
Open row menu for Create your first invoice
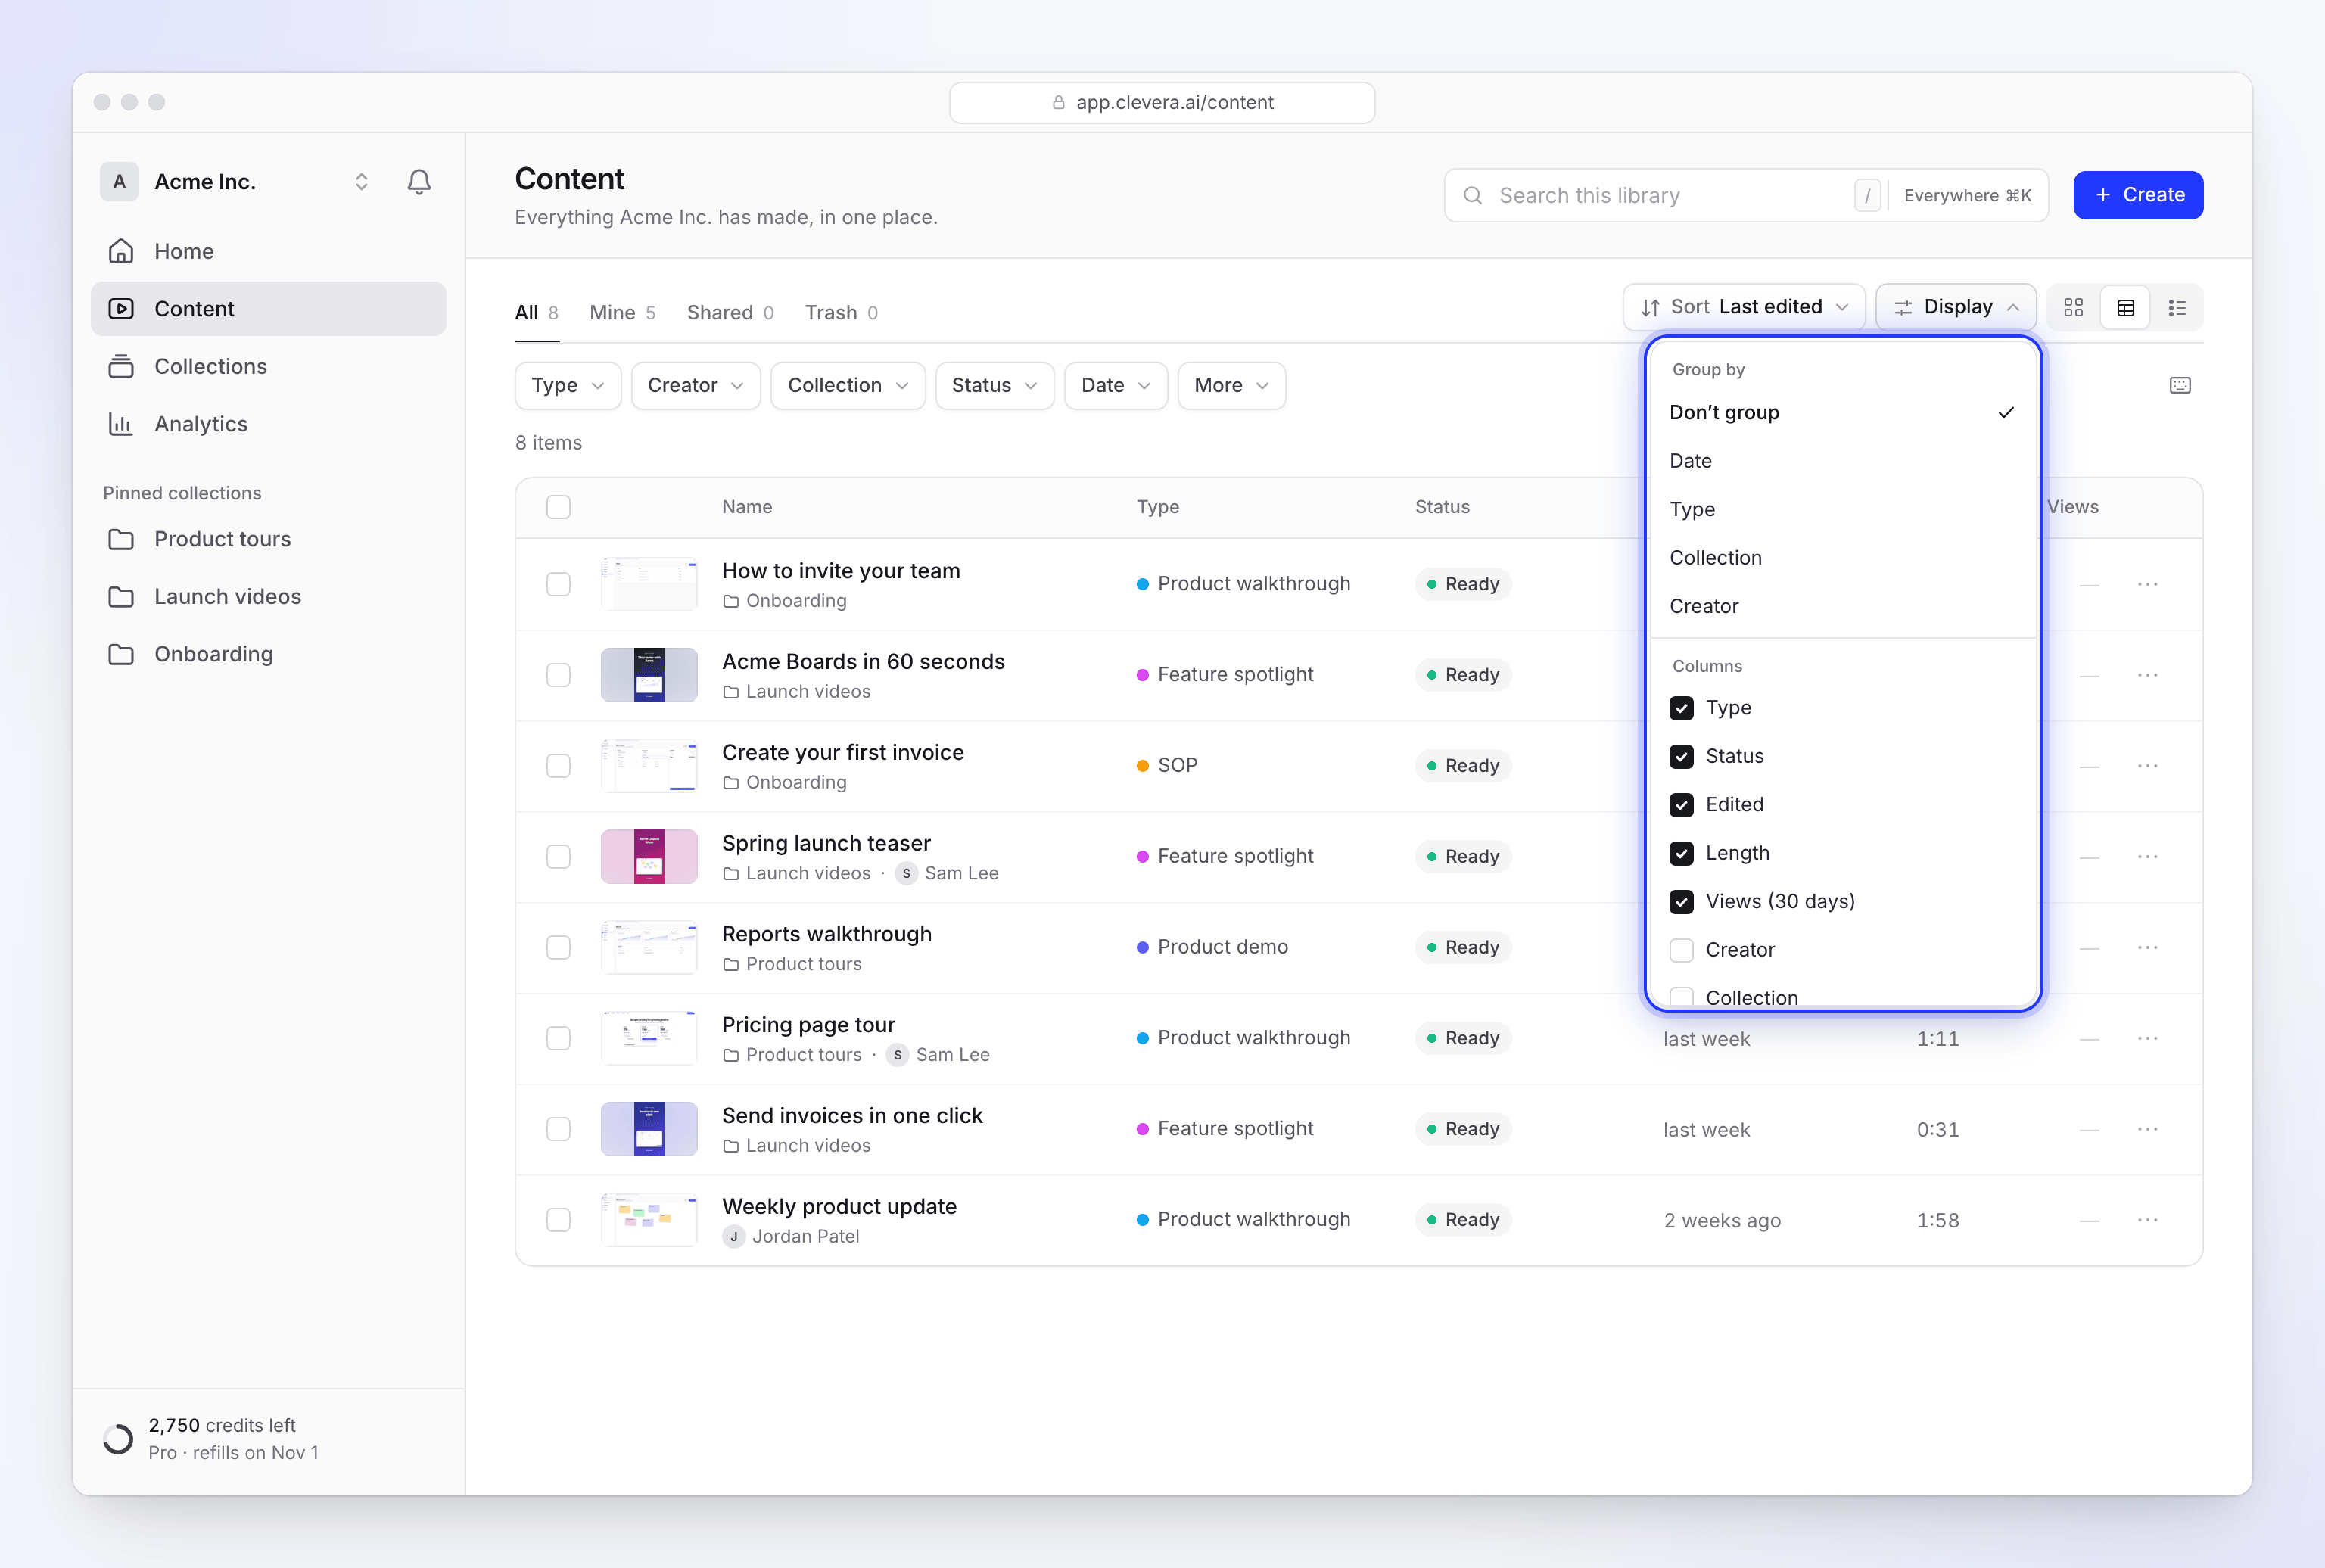click(x=2148, y=766)
